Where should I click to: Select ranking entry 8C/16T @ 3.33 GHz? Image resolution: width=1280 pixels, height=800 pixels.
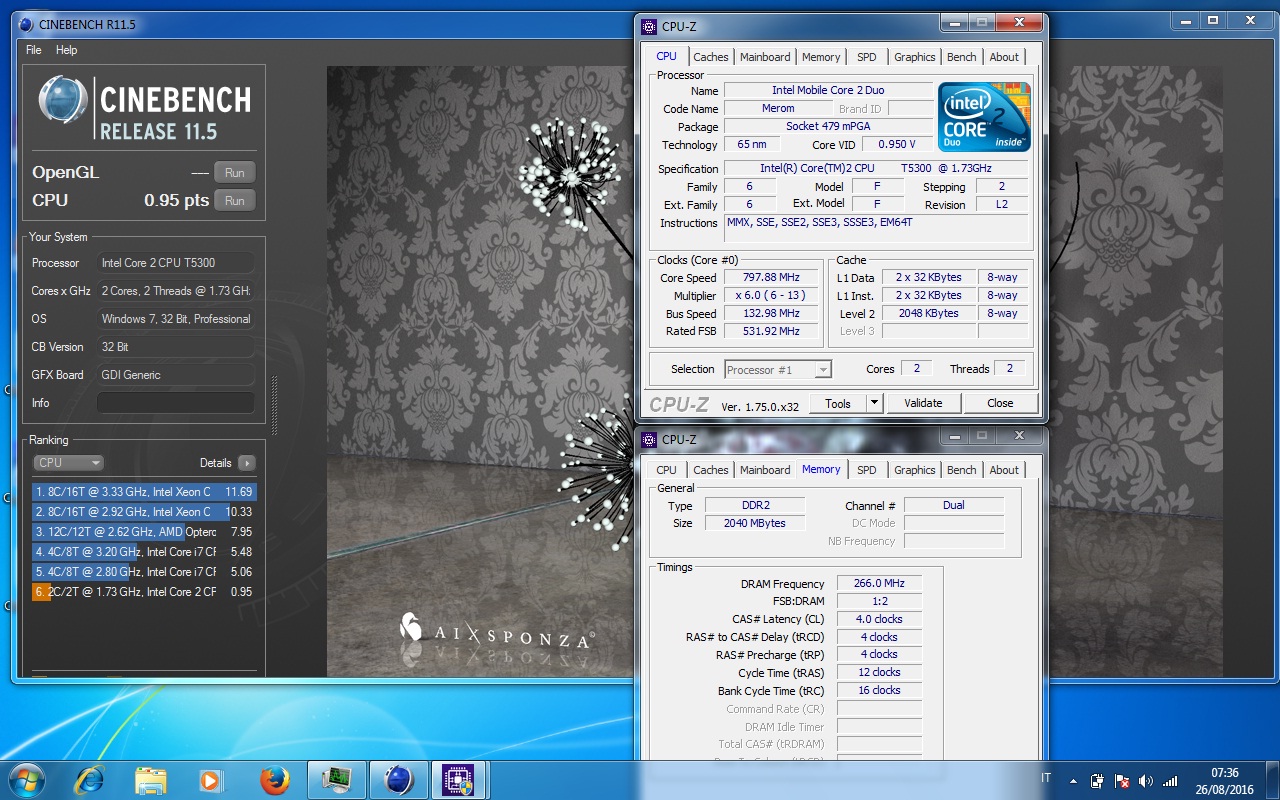tap(144, 492)
